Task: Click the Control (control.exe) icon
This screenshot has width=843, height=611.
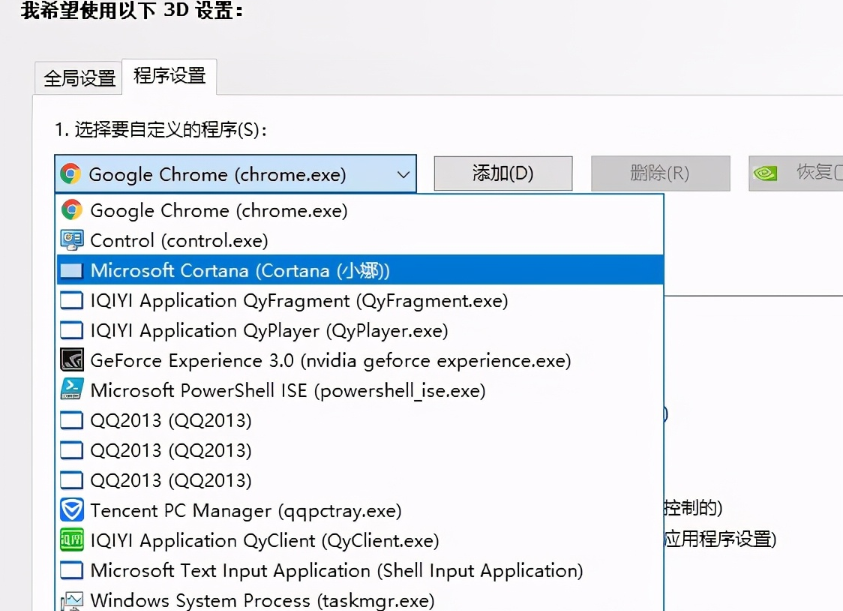Action: [x=72, y=240]
